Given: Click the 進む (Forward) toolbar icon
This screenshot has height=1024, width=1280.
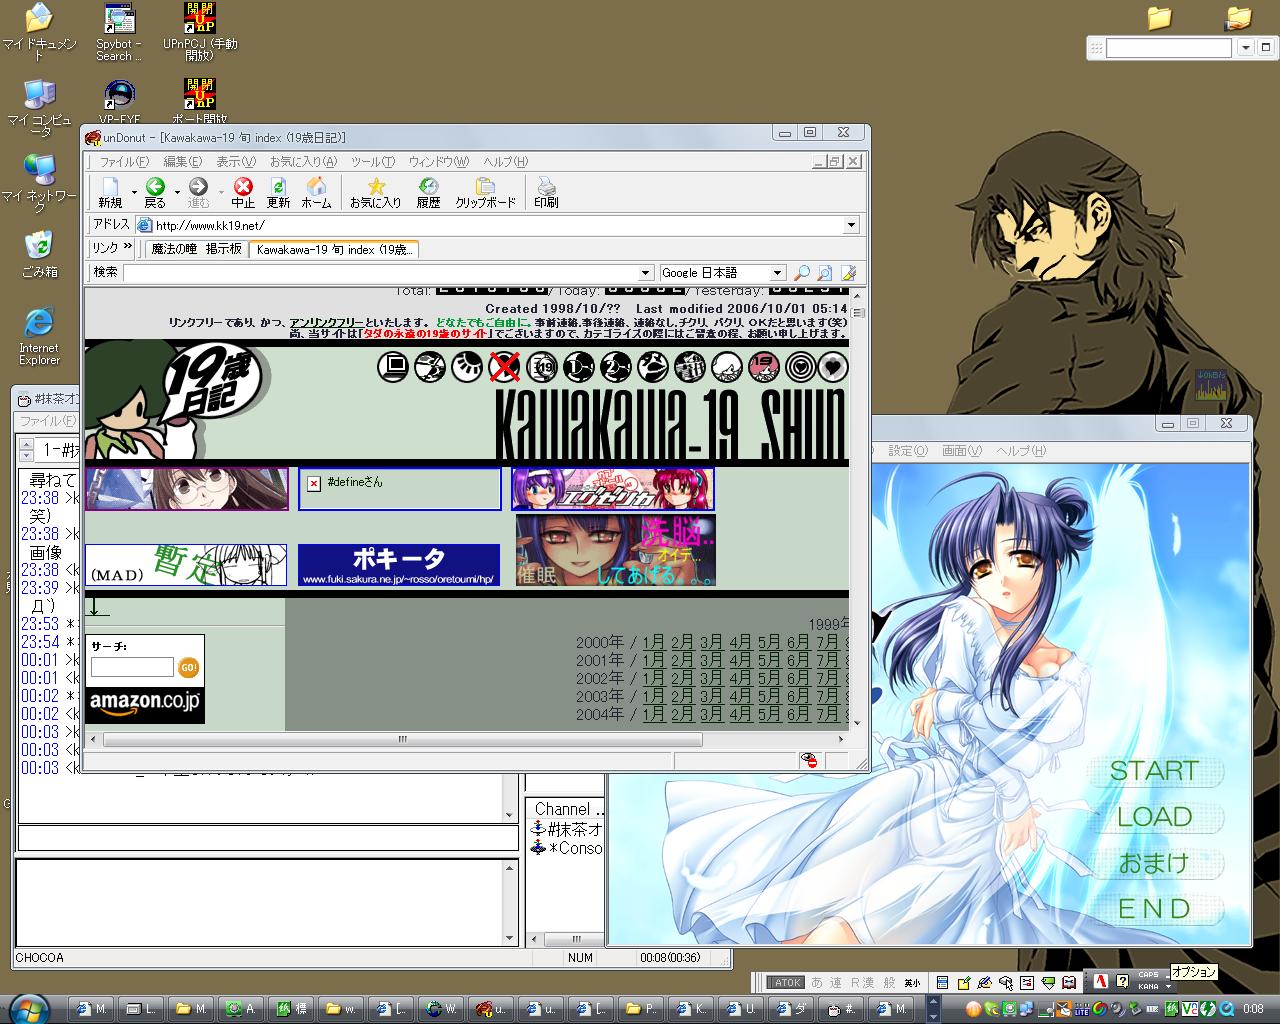Looking at the screenshot, I should click(198, 192).
